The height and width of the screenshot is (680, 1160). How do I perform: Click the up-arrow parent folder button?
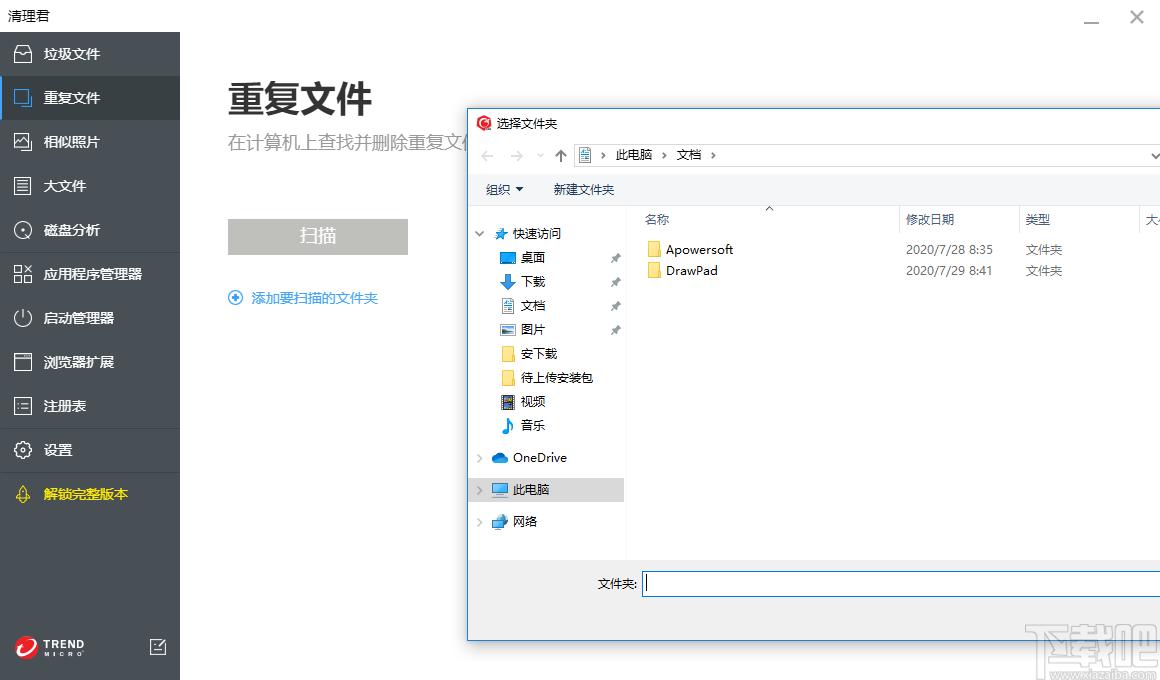560,155
